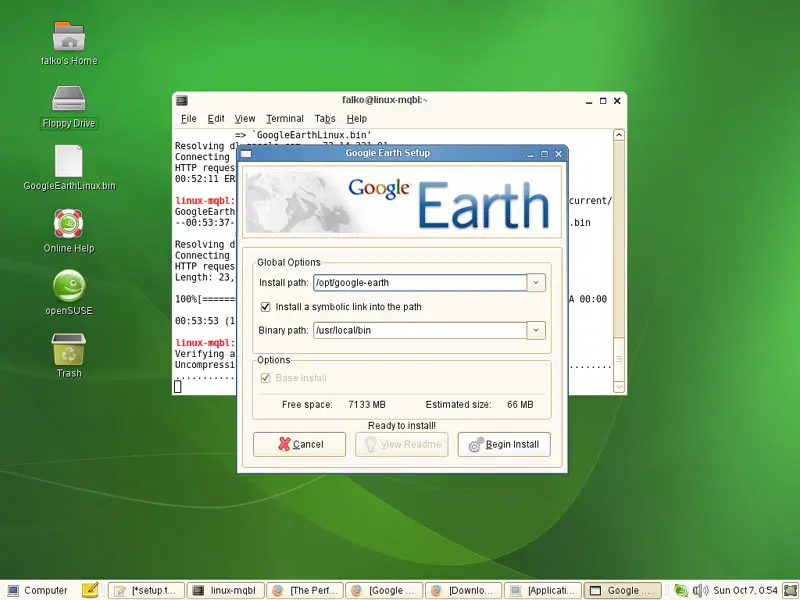This screenshot has width=800, height=600.
Task: Click the Google Earth banner image
Action: pyautogui.click(x=402, y=202)
